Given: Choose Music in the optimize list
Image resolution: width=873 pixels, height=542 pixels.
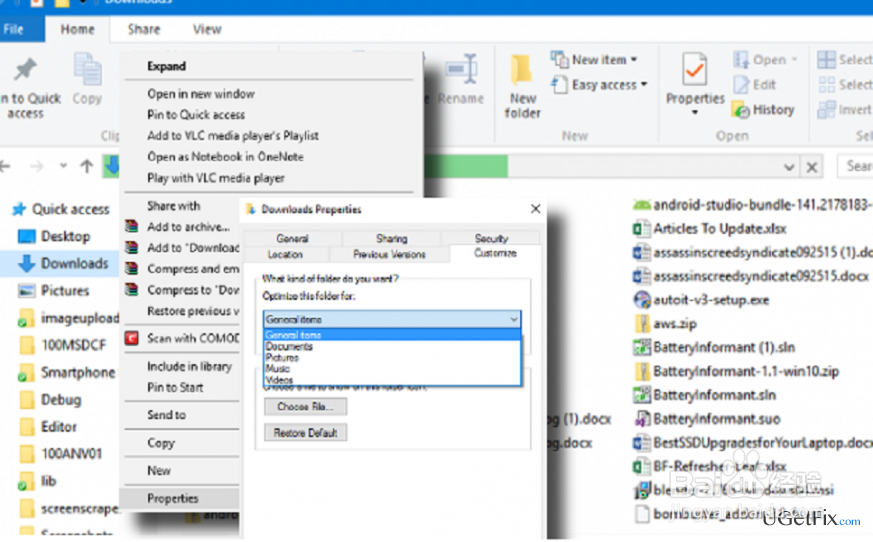Looking at the screenshot, I should [392, 368].
